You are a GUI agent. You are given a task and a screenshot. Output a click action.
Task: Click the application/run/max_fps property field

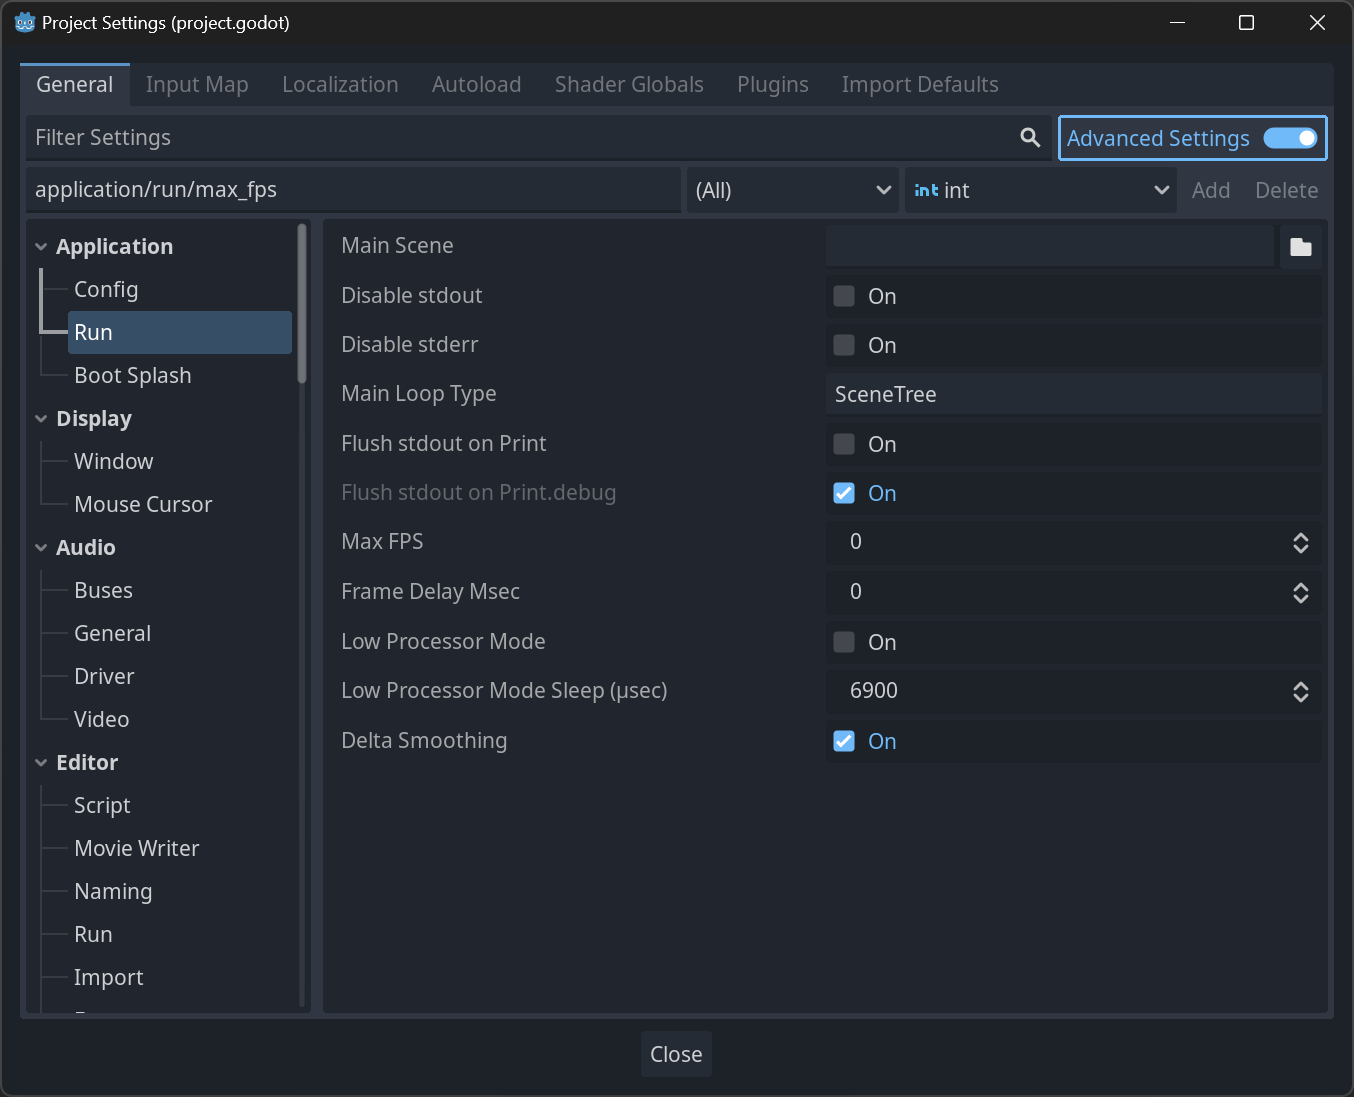(353, 190)
